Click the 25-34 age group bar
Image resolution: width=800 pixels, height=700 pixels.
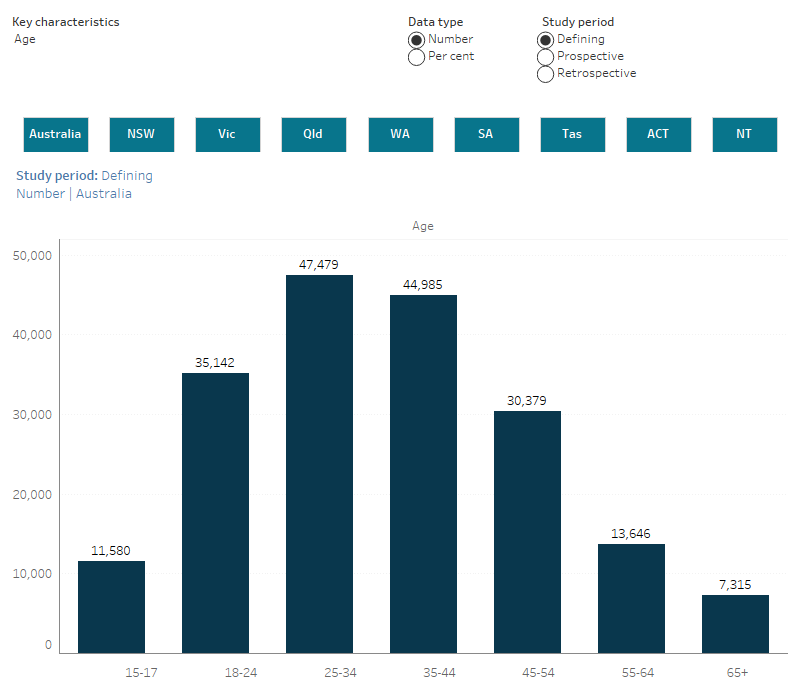tap(319, 460)
